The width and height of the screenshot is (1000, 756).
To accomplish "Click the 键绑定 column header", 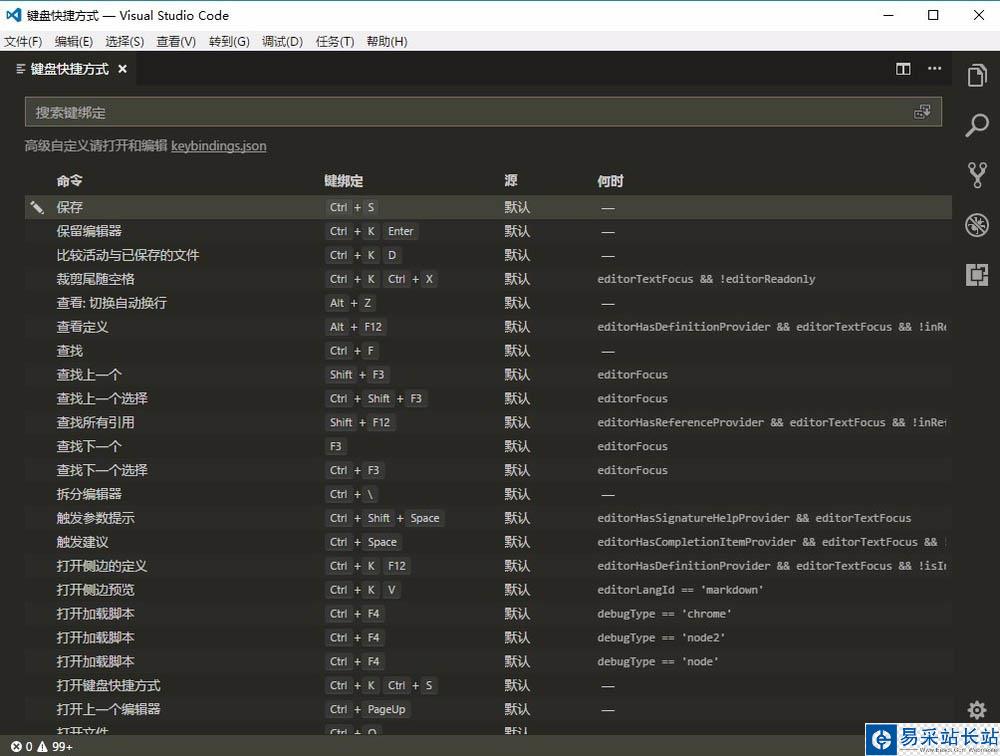I will click(x=343, y=181).
